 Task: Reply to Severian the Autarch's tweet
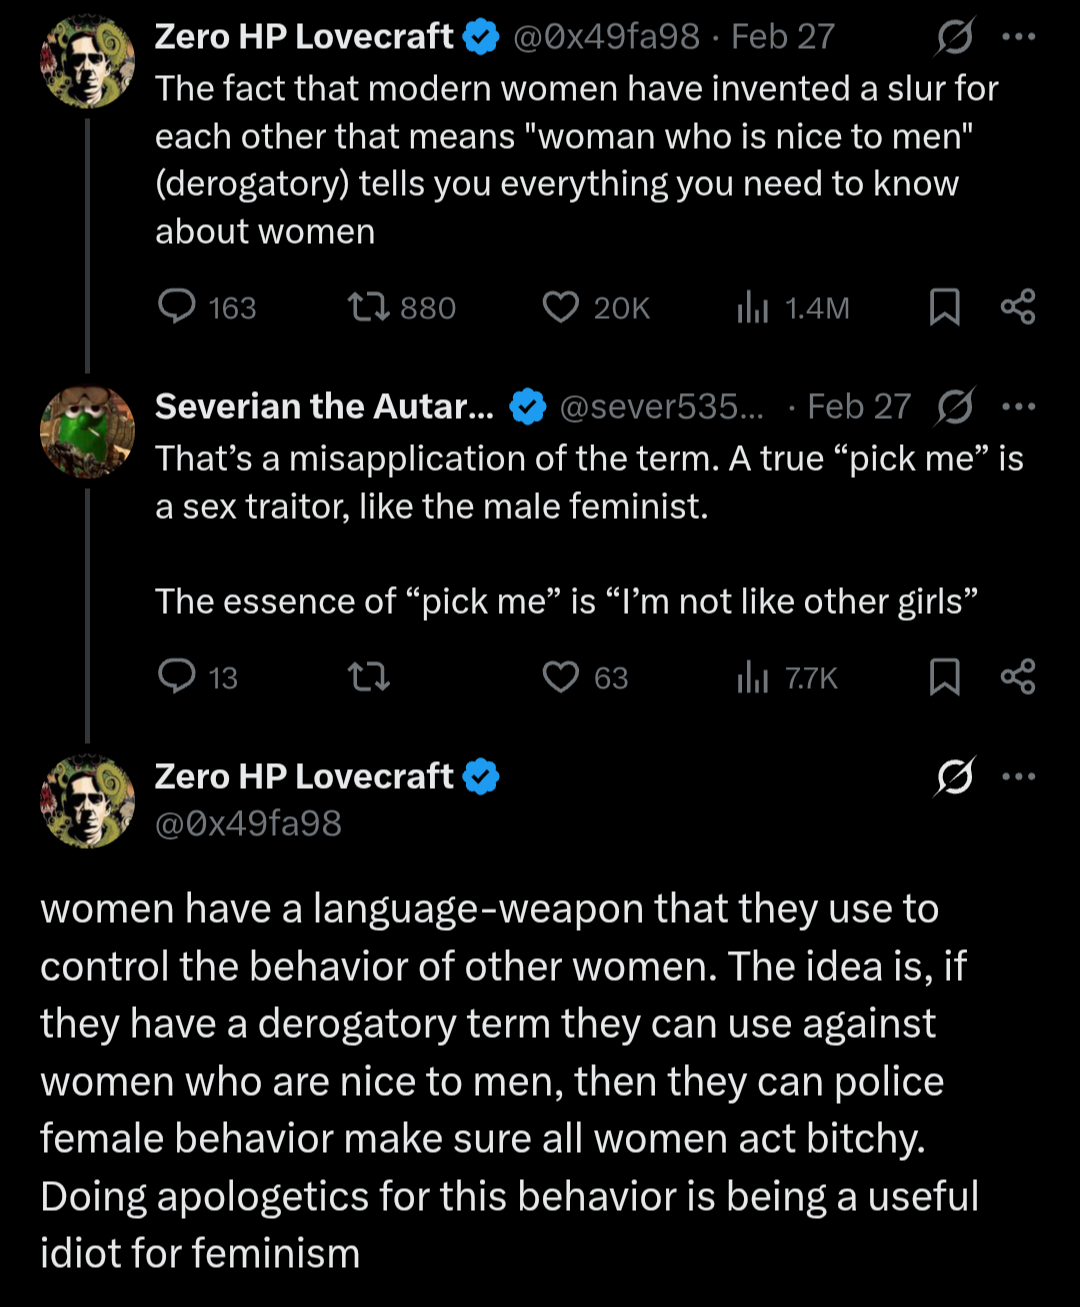(x=177, y=677)
